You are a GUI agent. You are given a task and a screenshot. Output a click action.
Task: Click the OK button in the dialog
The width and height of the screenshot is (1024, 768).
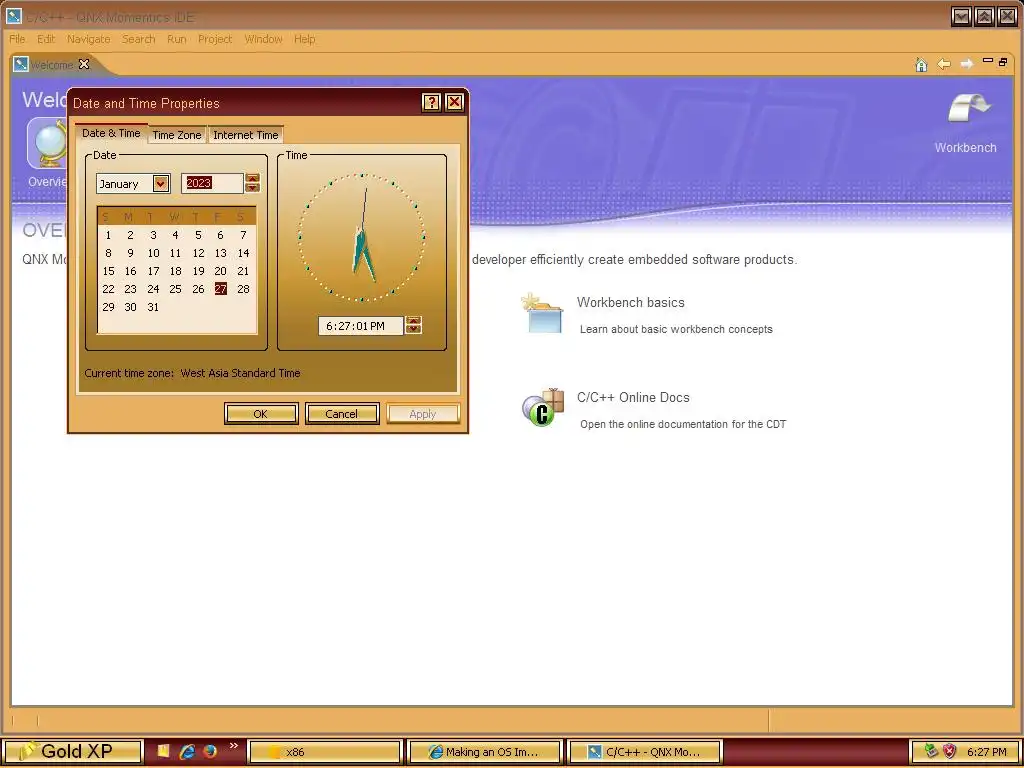261,413
